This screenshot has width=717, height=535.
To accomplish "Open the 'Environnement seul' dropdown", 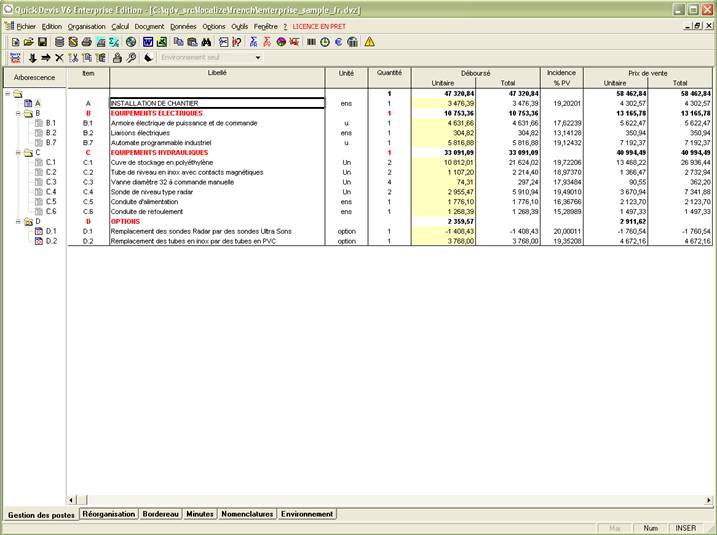I will [x=258, y=58].
